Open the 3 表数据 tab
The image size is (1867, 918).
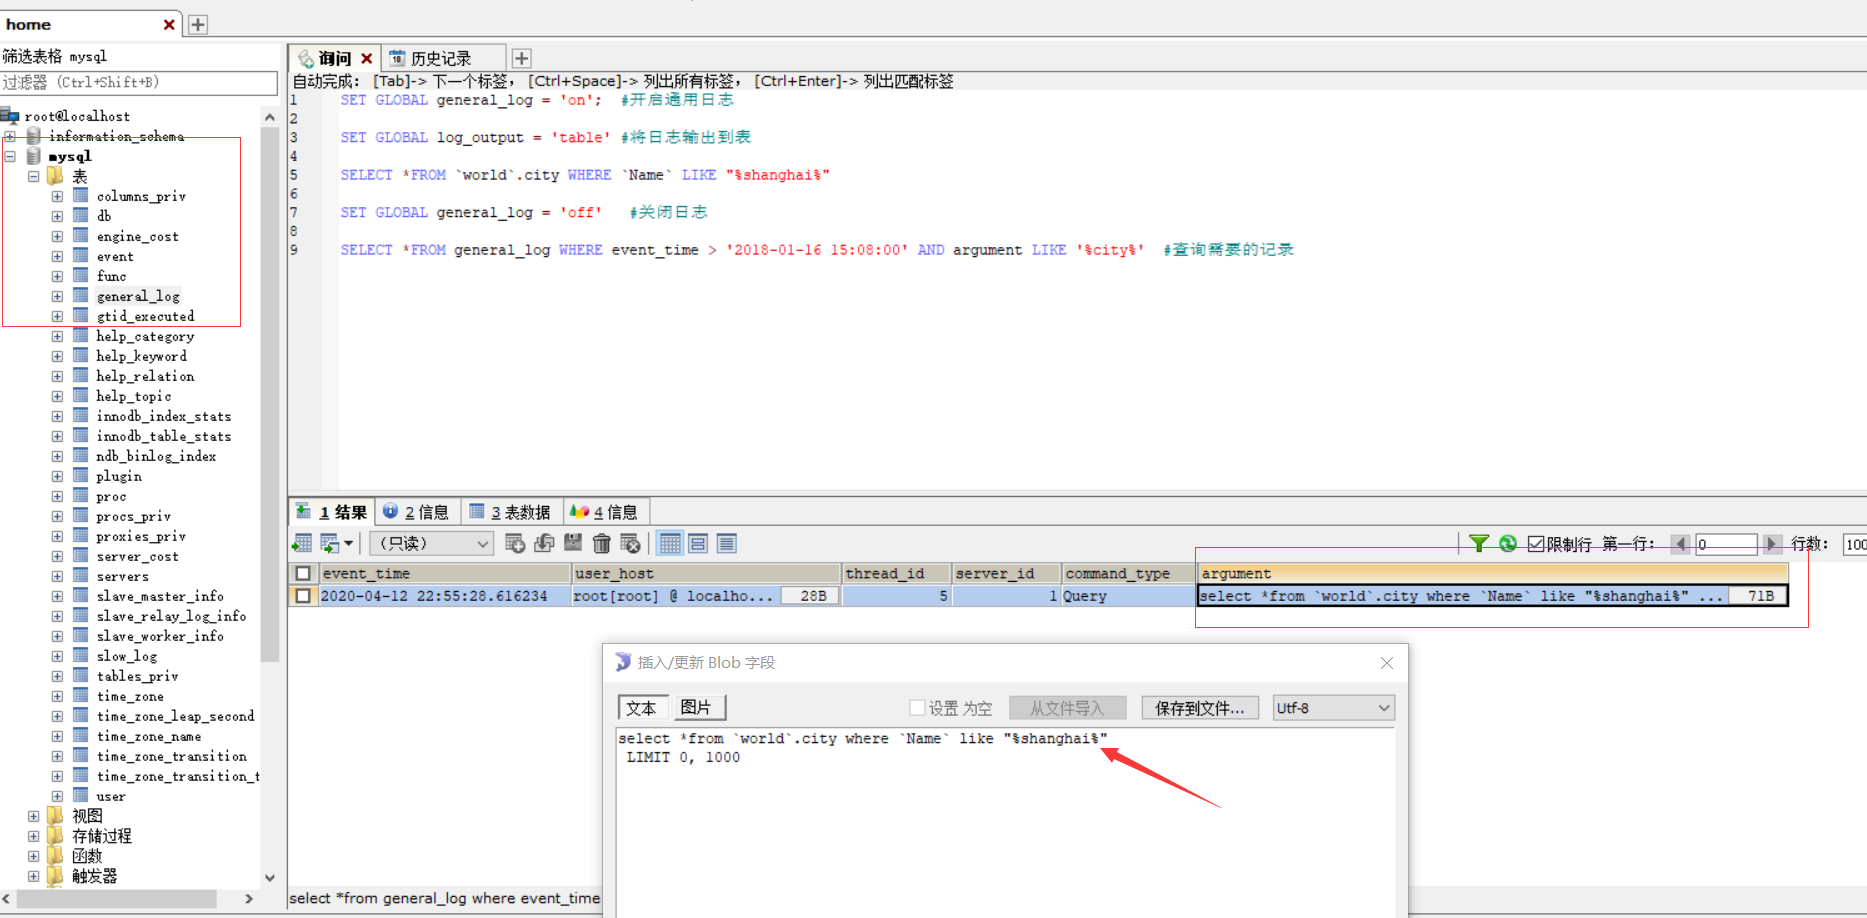point(511,511)
